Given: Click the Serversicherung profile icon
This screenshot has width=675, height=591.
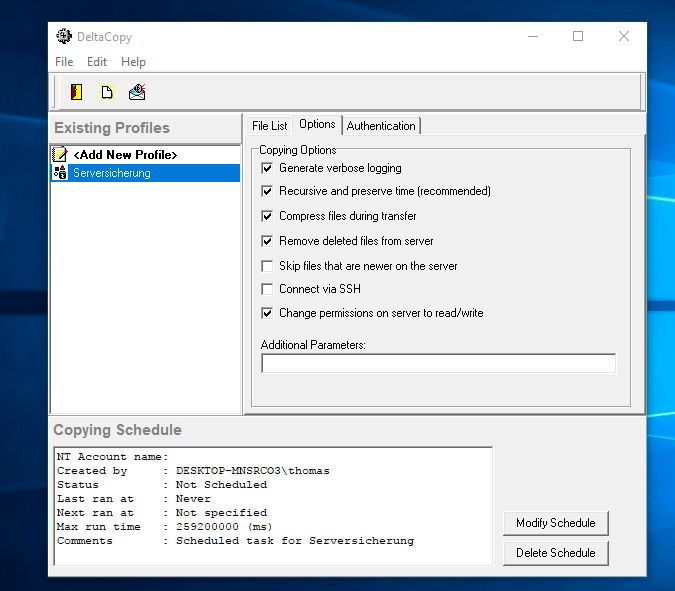Looking at the screenshot, I should [60, 173].
